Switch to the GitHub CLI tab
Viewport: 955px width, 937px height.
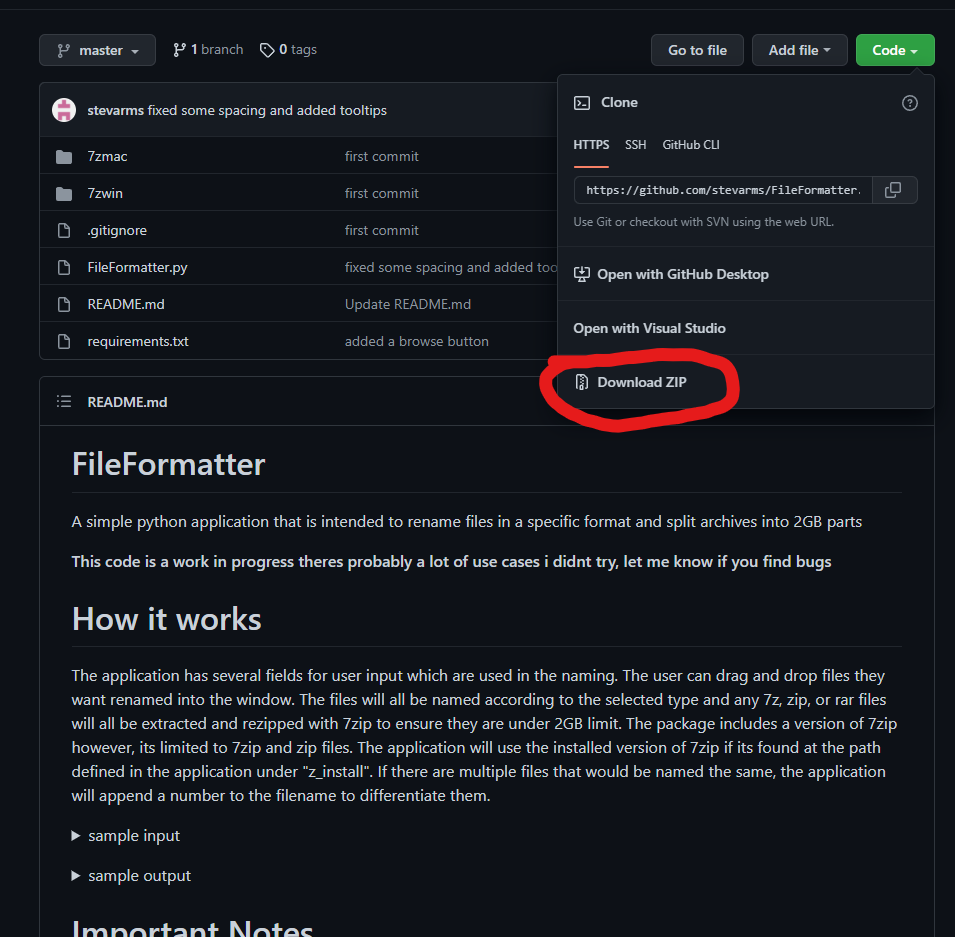coord(691,144)
